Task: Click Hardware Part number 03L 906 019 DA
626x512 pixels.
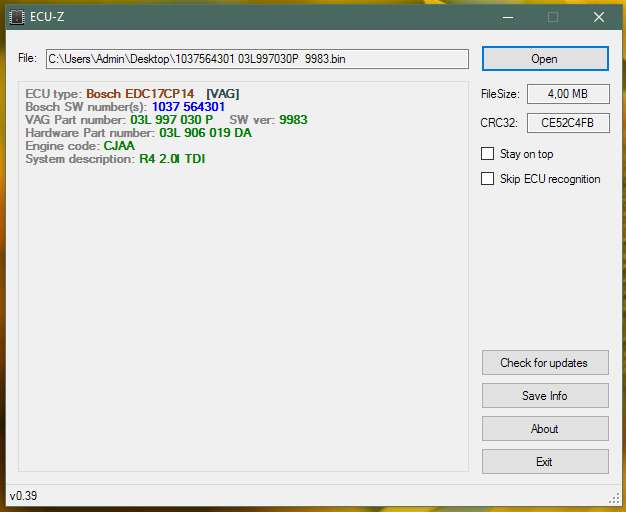Action: click(206, 133)
